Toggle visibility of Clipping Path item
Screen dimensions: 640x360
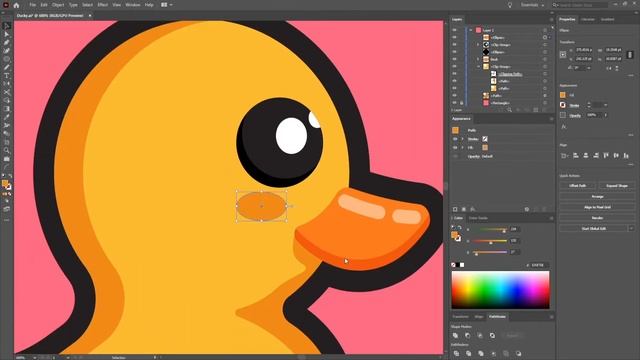455,74
